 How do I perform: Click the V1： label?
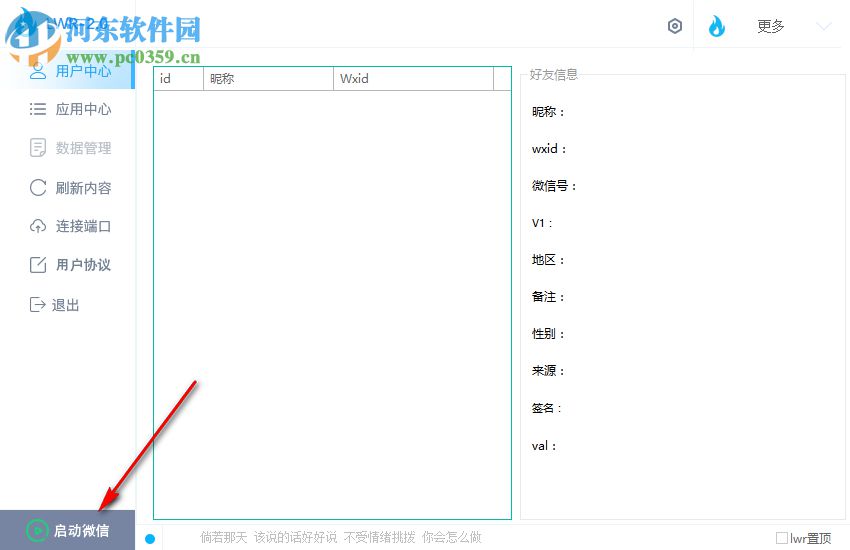(542, 223)
